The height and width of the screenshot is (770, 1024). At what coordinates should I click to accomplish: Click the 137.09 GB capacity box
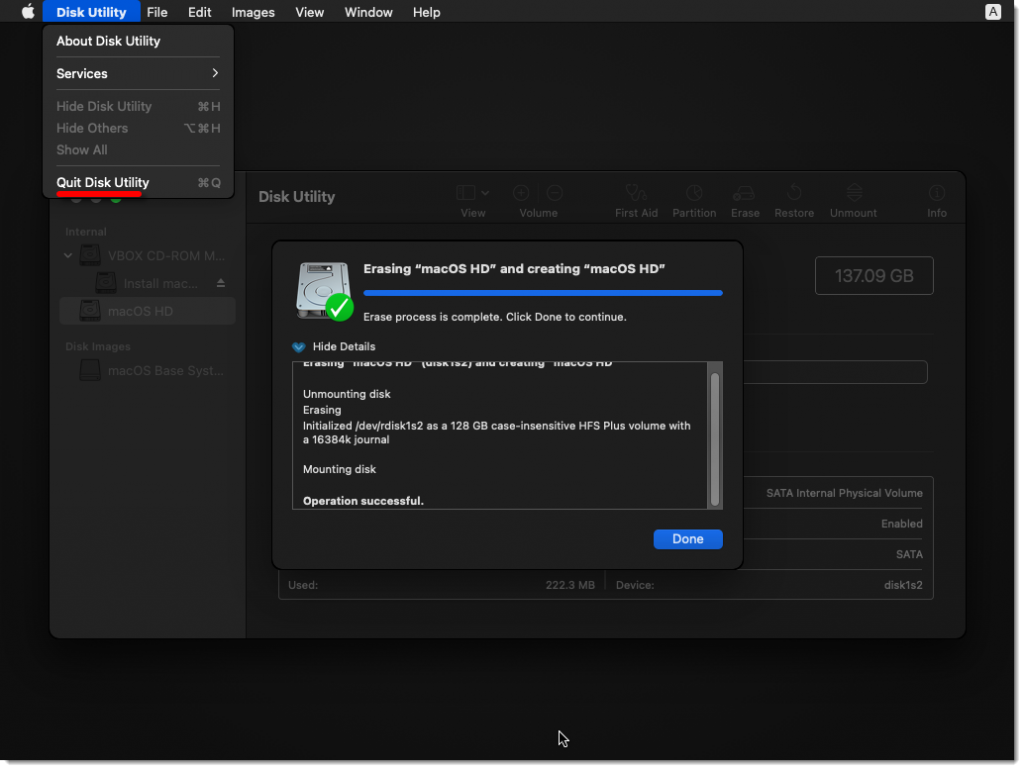874,276
